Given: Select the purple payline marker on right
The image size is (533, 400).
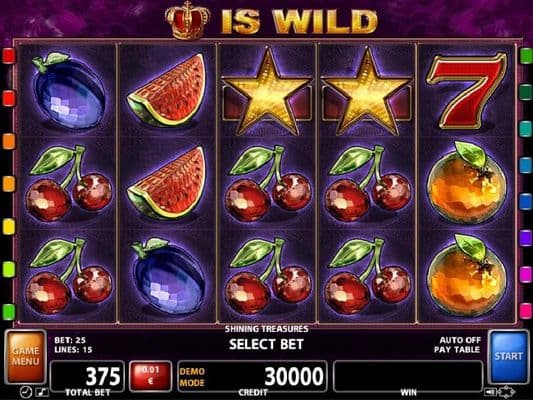Looking at the screenshot, I should 526,238.
